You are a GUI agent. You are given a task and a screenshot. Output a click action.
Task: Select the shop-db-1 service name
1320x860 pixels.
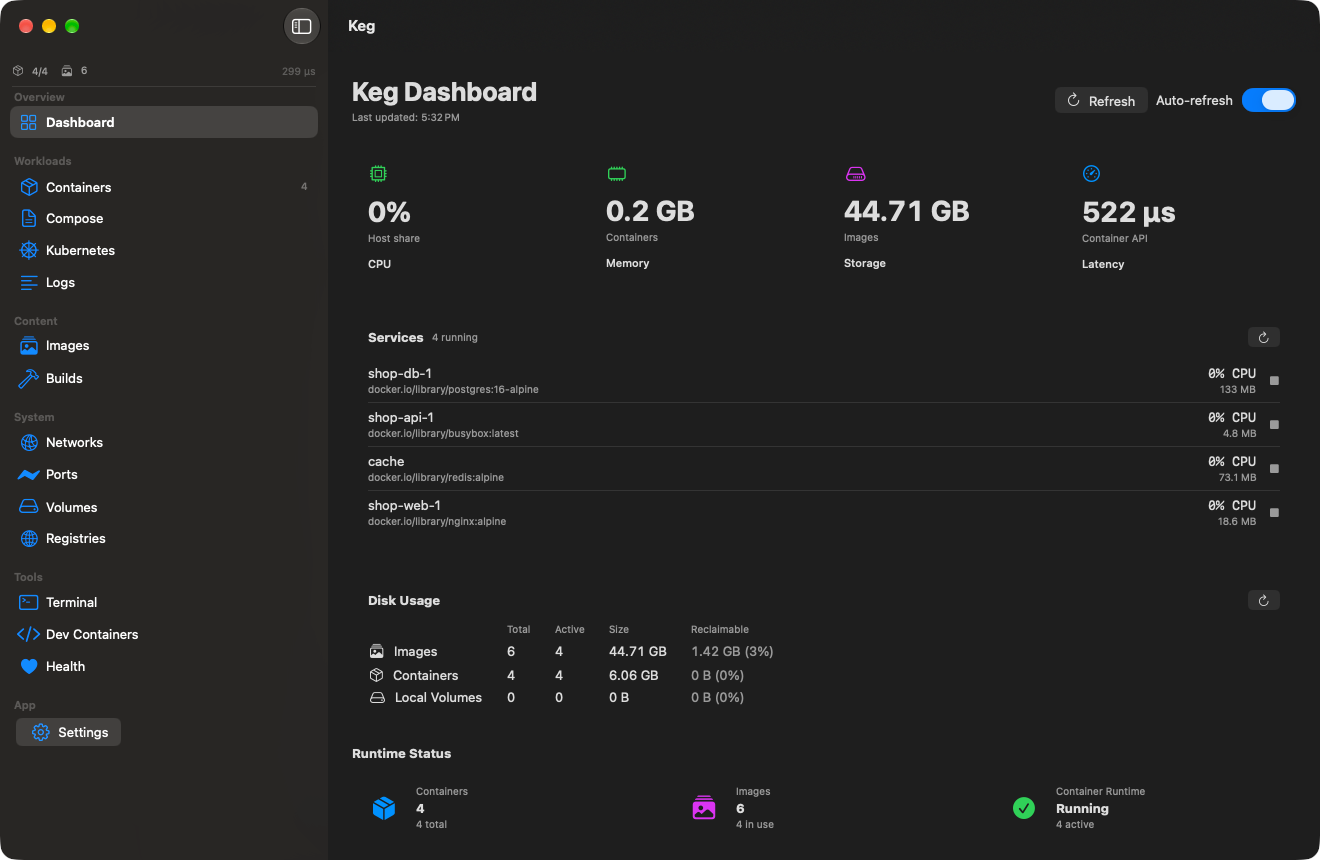click(400, 374)
